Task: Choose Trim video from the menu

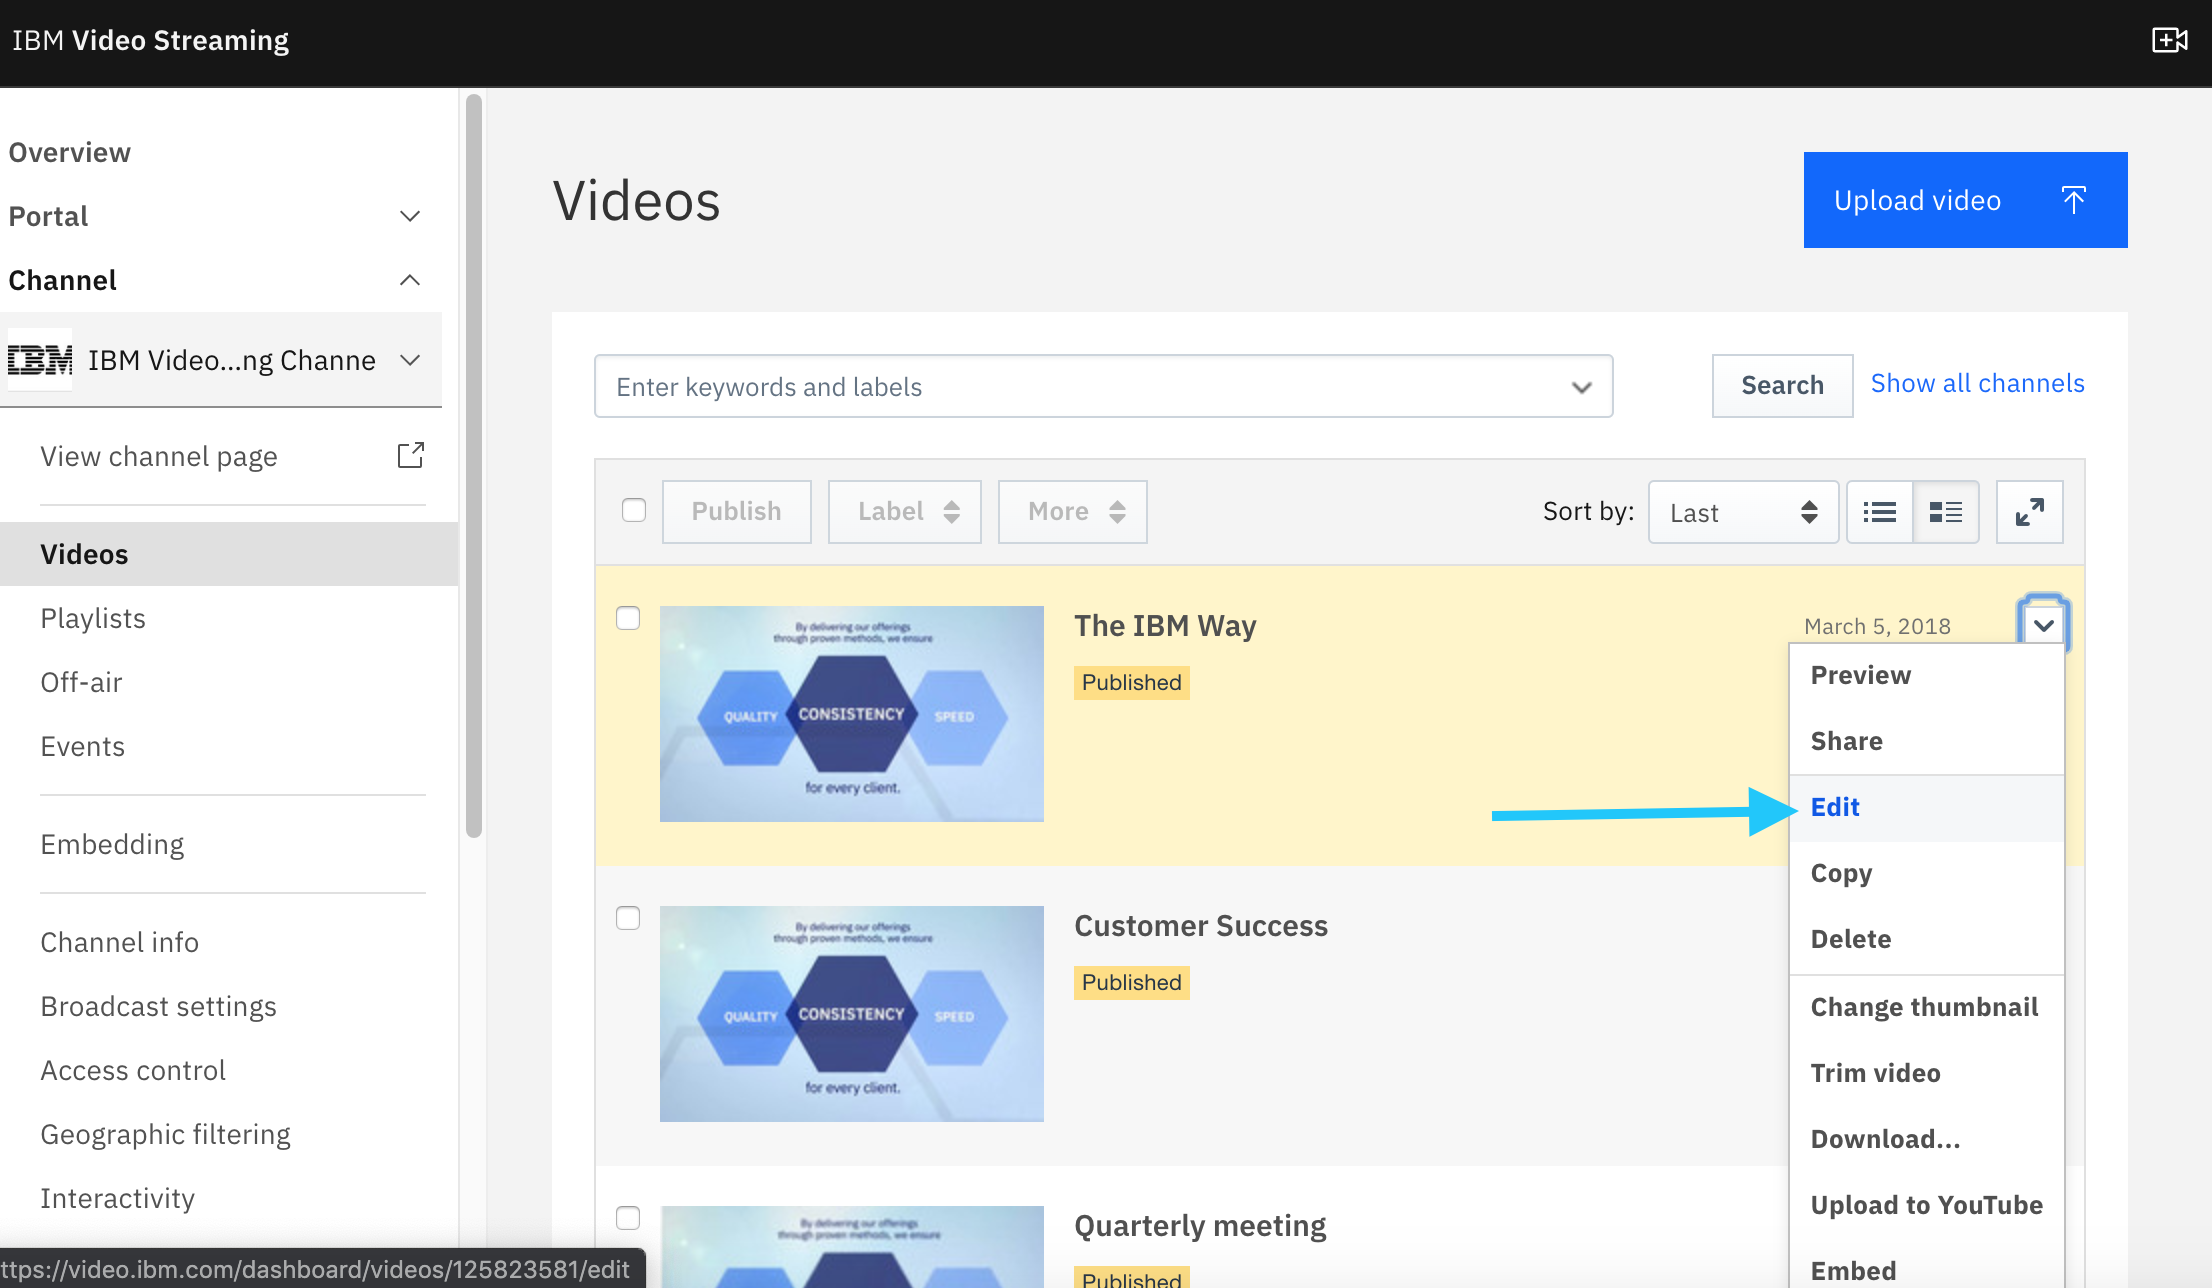Action: coord(1926,1074)
